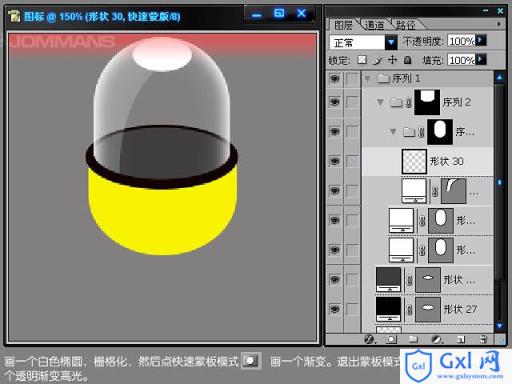Click curved highlight vector mask thumbnail
Viewport: 512px width, 384px height.
pyautogui.click(x=454, y=191)
